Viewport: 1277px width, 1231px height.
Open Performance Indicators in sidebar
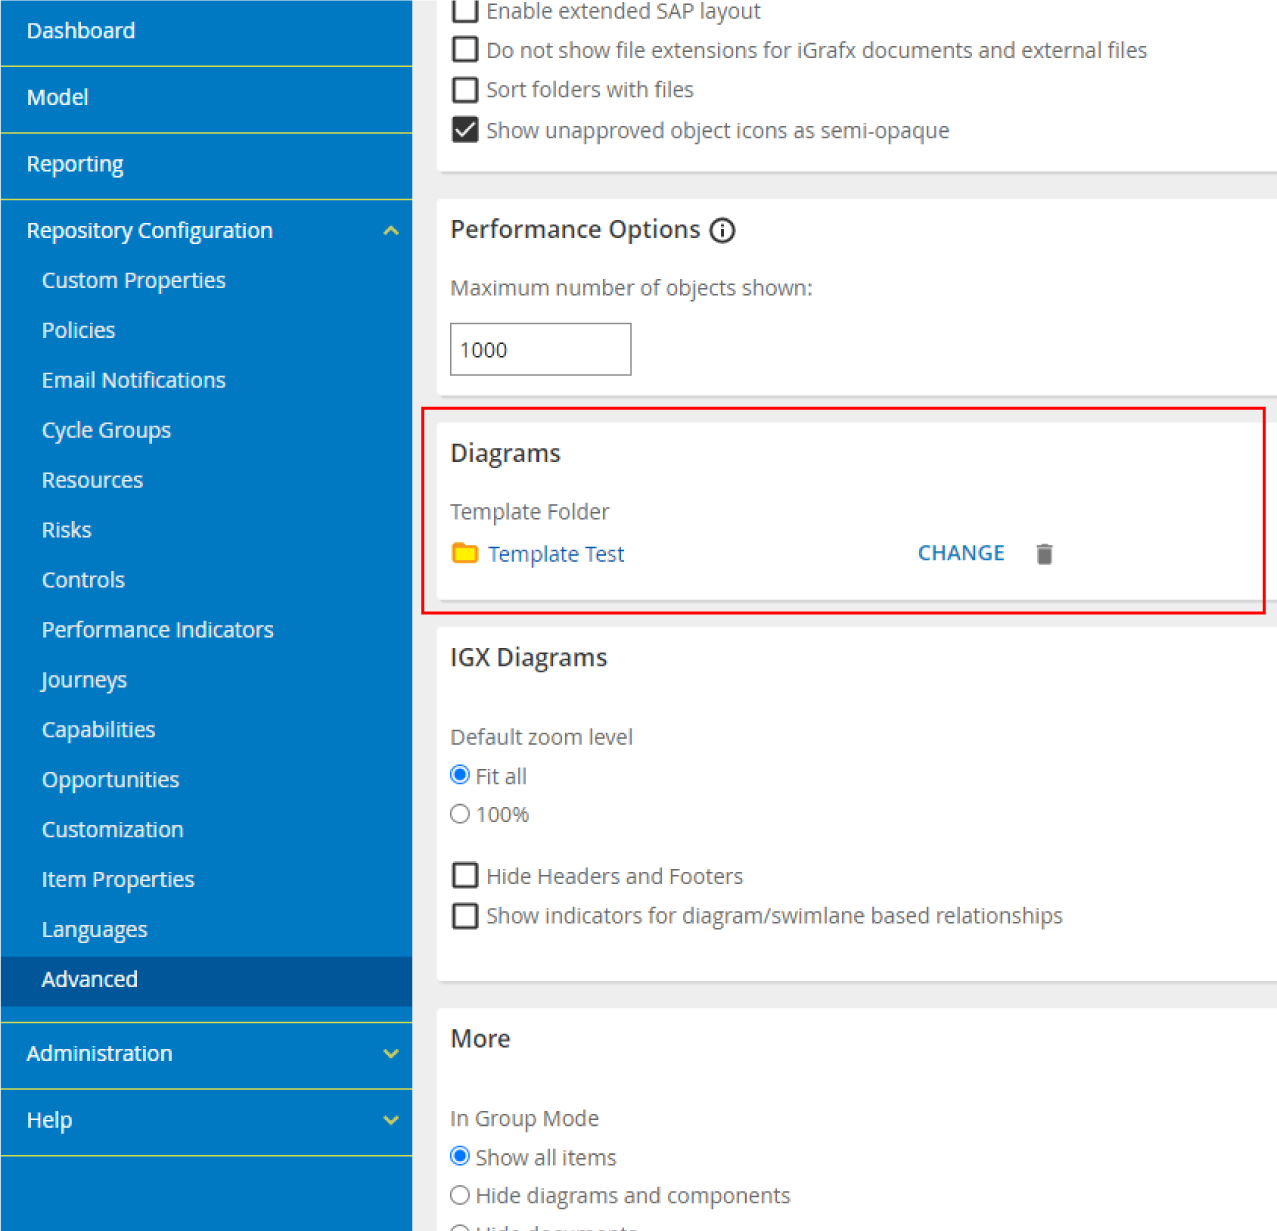click(157, 630)
